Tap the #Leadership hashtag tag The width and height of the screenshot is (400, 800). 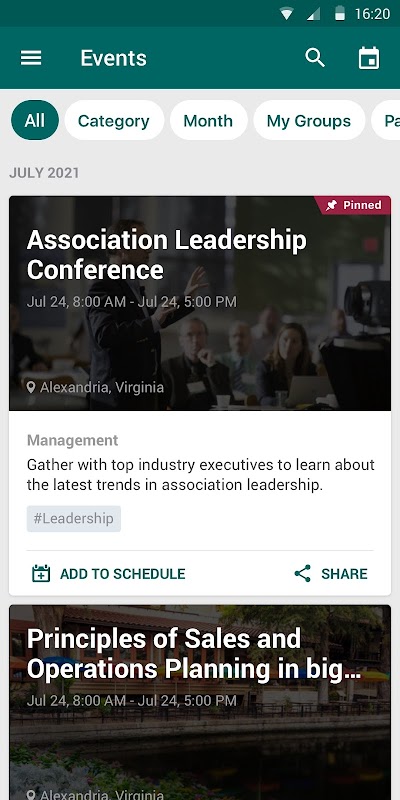[74, 519]
